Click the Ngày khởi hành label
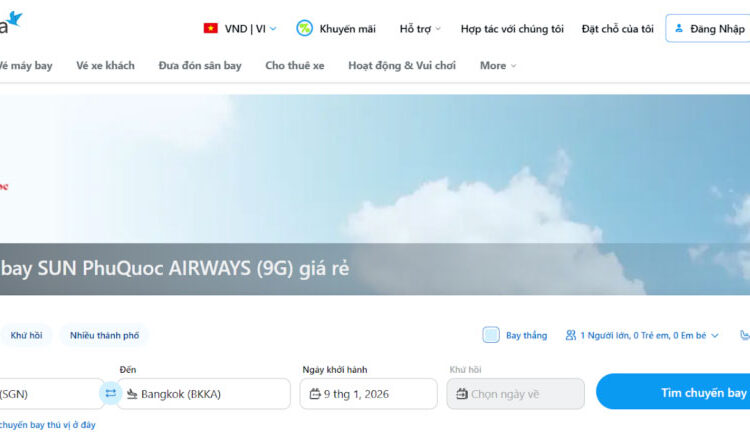This screenshot has height=447, width=750. (335, 370)
